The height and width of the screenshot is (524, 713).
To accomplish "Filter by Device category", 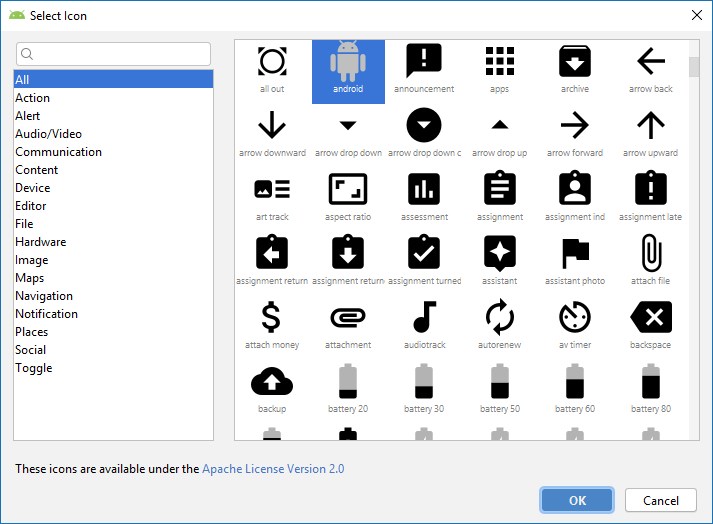I will [113, 188].
